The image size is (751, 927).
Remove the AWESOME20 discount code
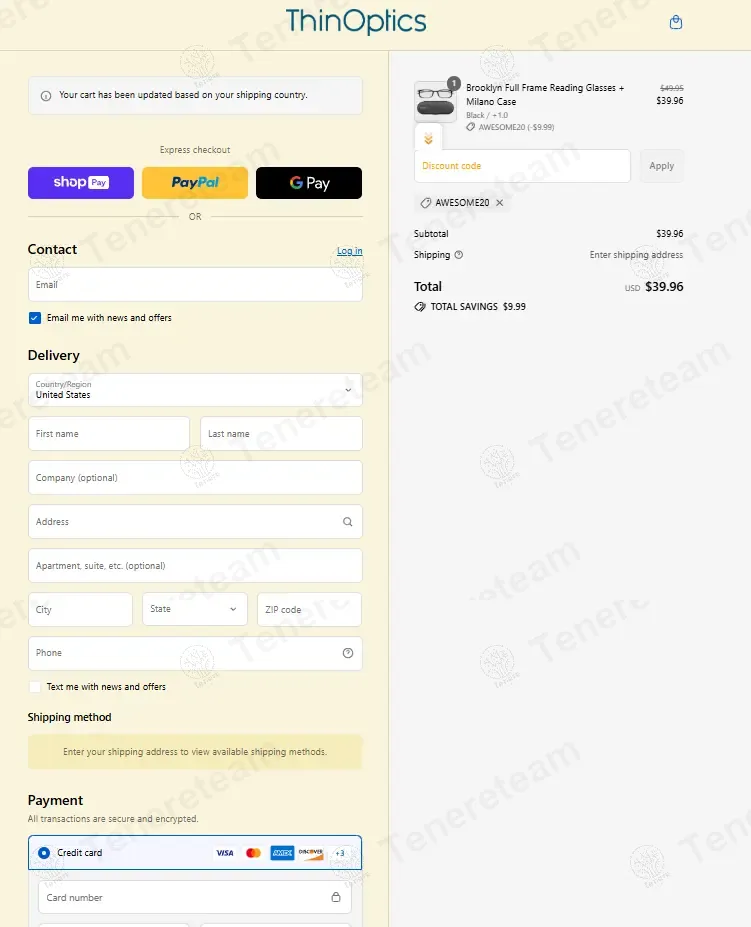(x=500, y=203)
